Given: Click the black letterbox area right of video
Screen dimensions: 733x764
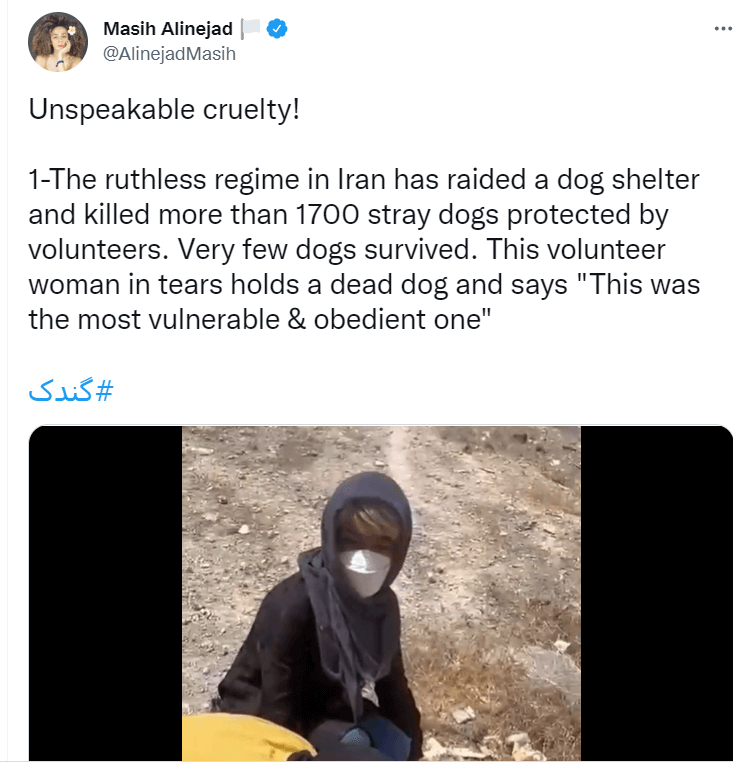Looking at the screenshot, I should [656, 593].
